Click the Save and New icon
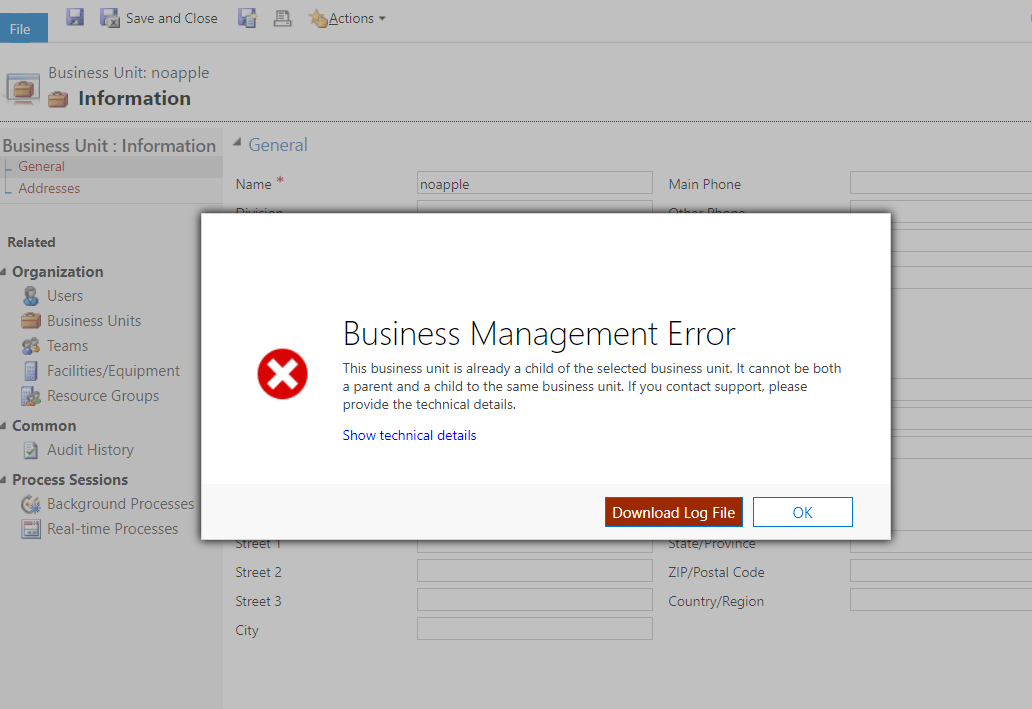Image resolution: width=1032 pixels, height=709 pixels. pos(247,18)
